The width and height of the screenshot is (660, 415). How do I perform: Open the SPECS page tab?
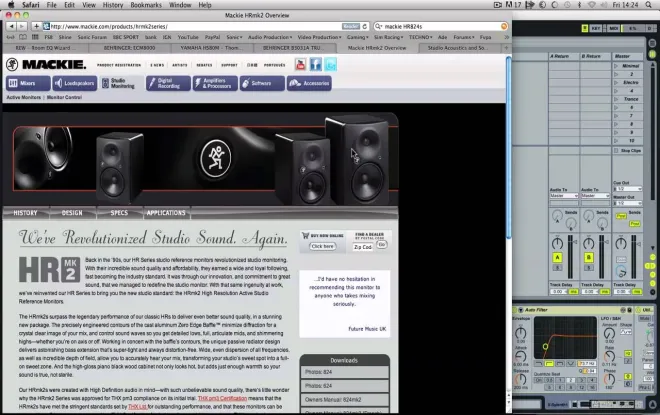(x=119, y=213)
